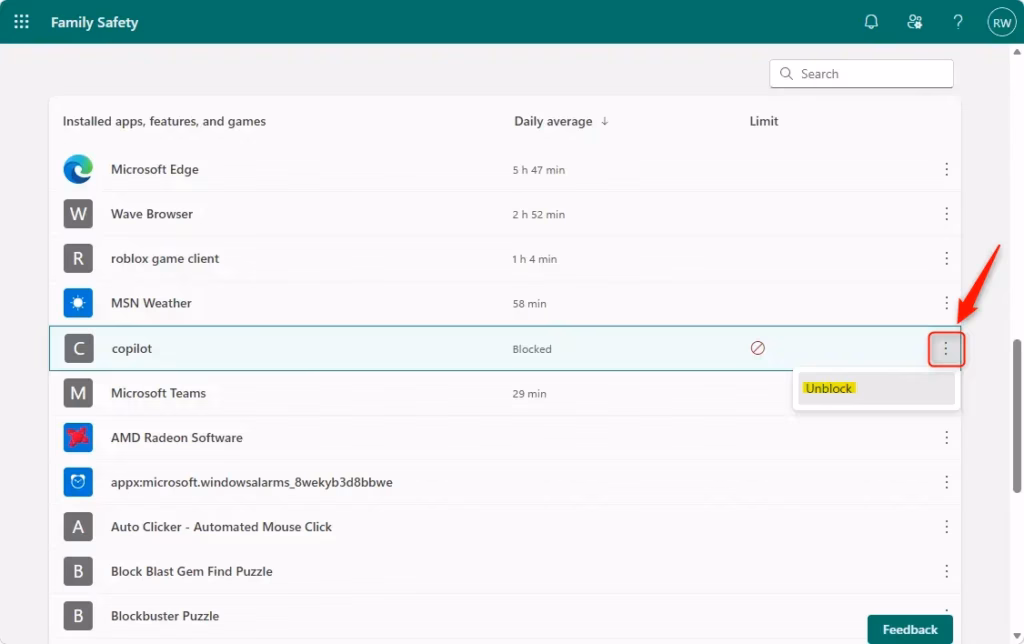Viewport: 1024px width, 644px height.
Task: Click the MSN Weather sun icon
Action: pyautogui.click(x=78, y=303)
